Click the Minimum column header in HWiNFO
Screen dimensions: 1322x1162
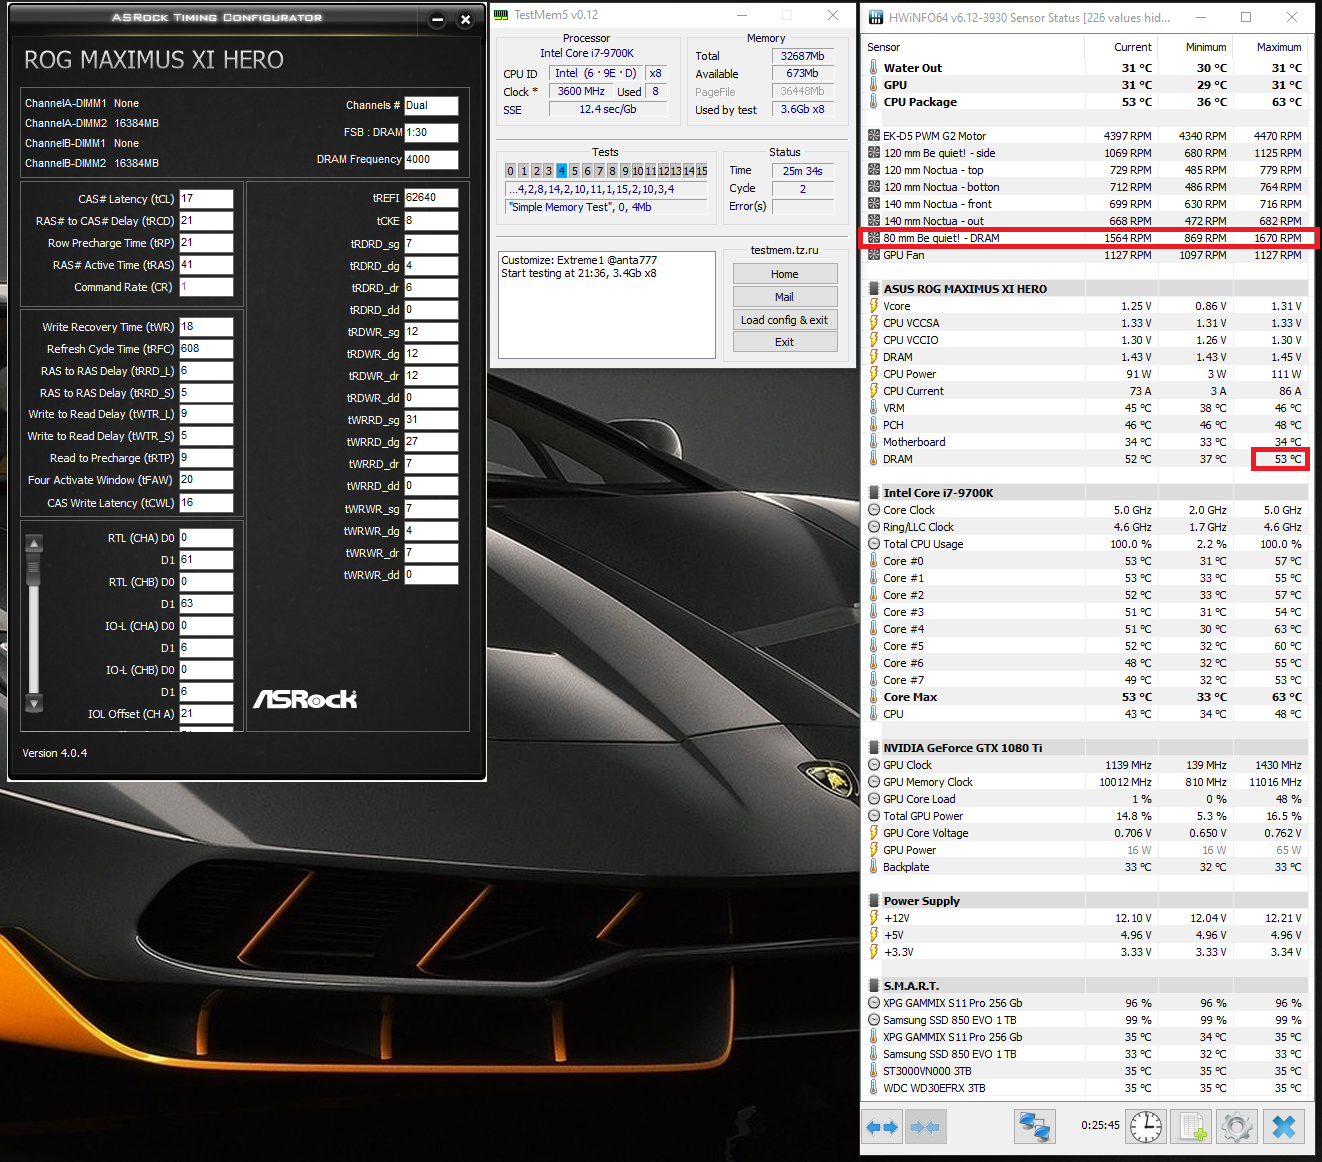[x=1206, y=47]
